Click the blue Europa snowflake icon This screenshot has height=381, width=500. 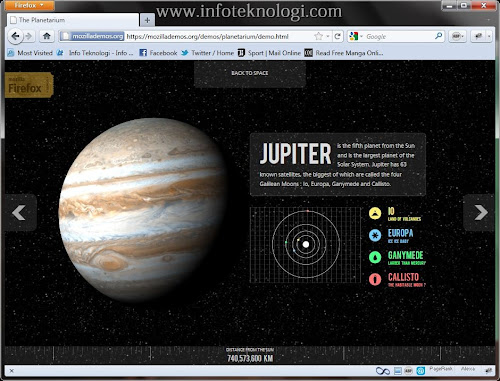[x=375, y=235]
